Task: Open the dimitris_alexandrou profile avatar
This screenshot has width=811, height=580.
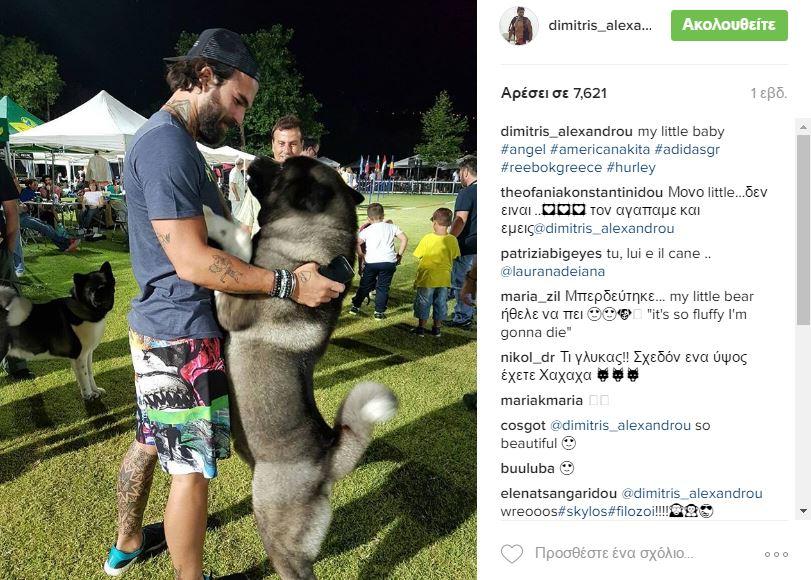Action: point(519,26)
